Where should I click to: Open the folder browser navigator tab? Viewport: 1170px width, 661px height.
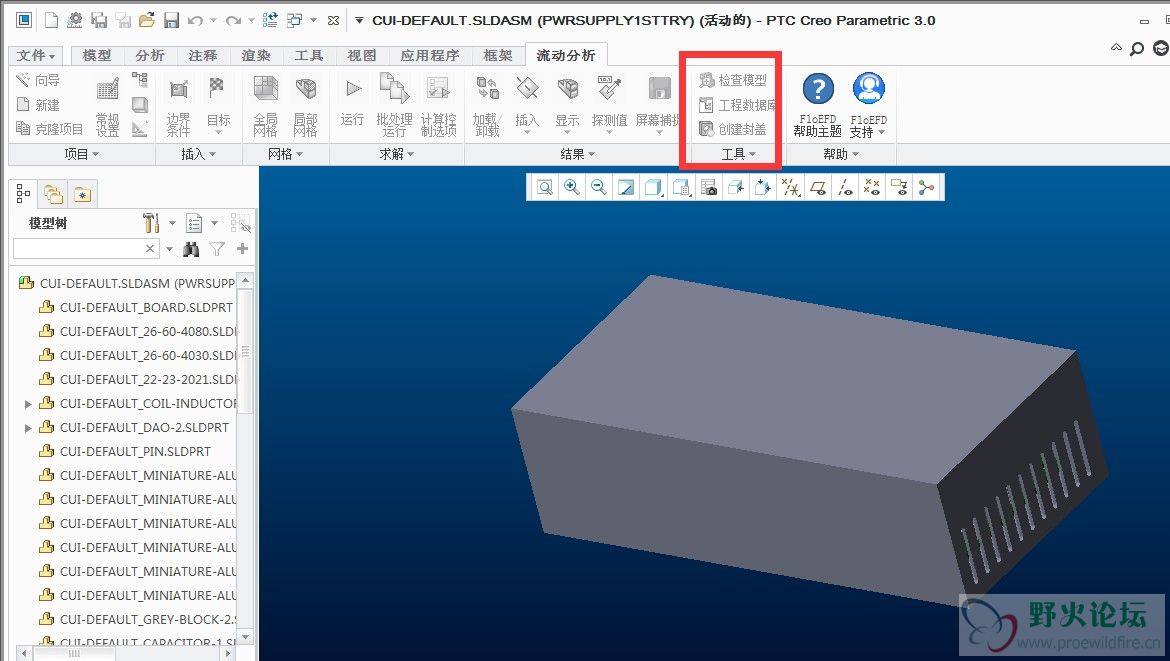(53, 195)
